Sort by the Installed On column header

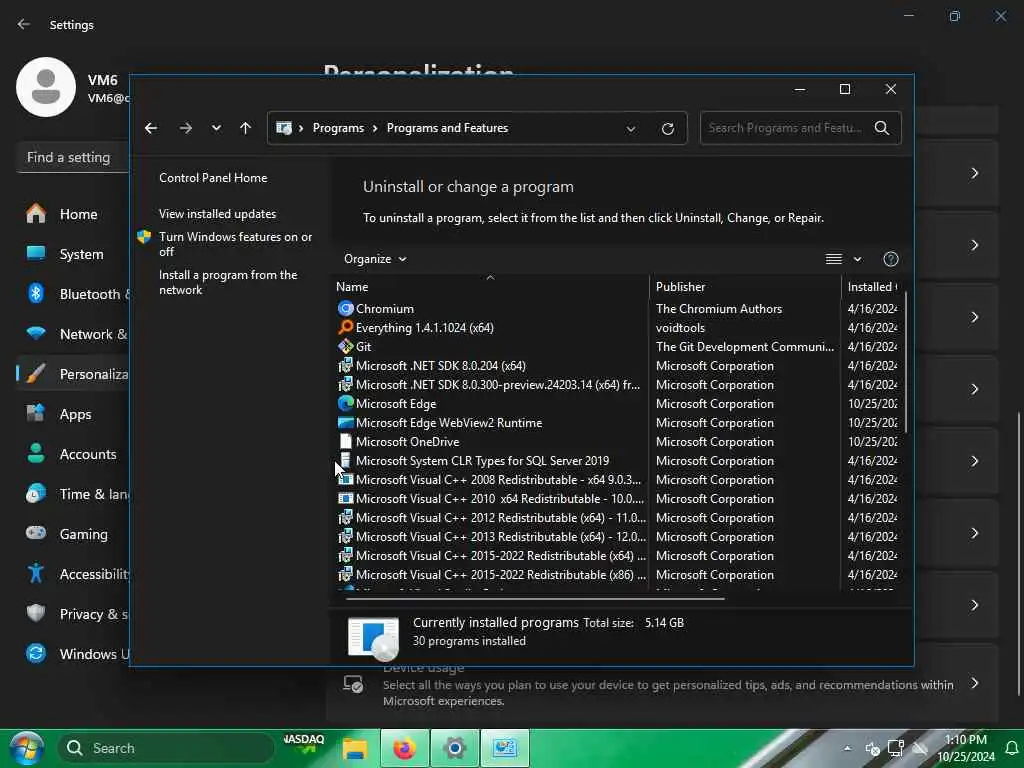pyautogui.click(x=872, y=287)
